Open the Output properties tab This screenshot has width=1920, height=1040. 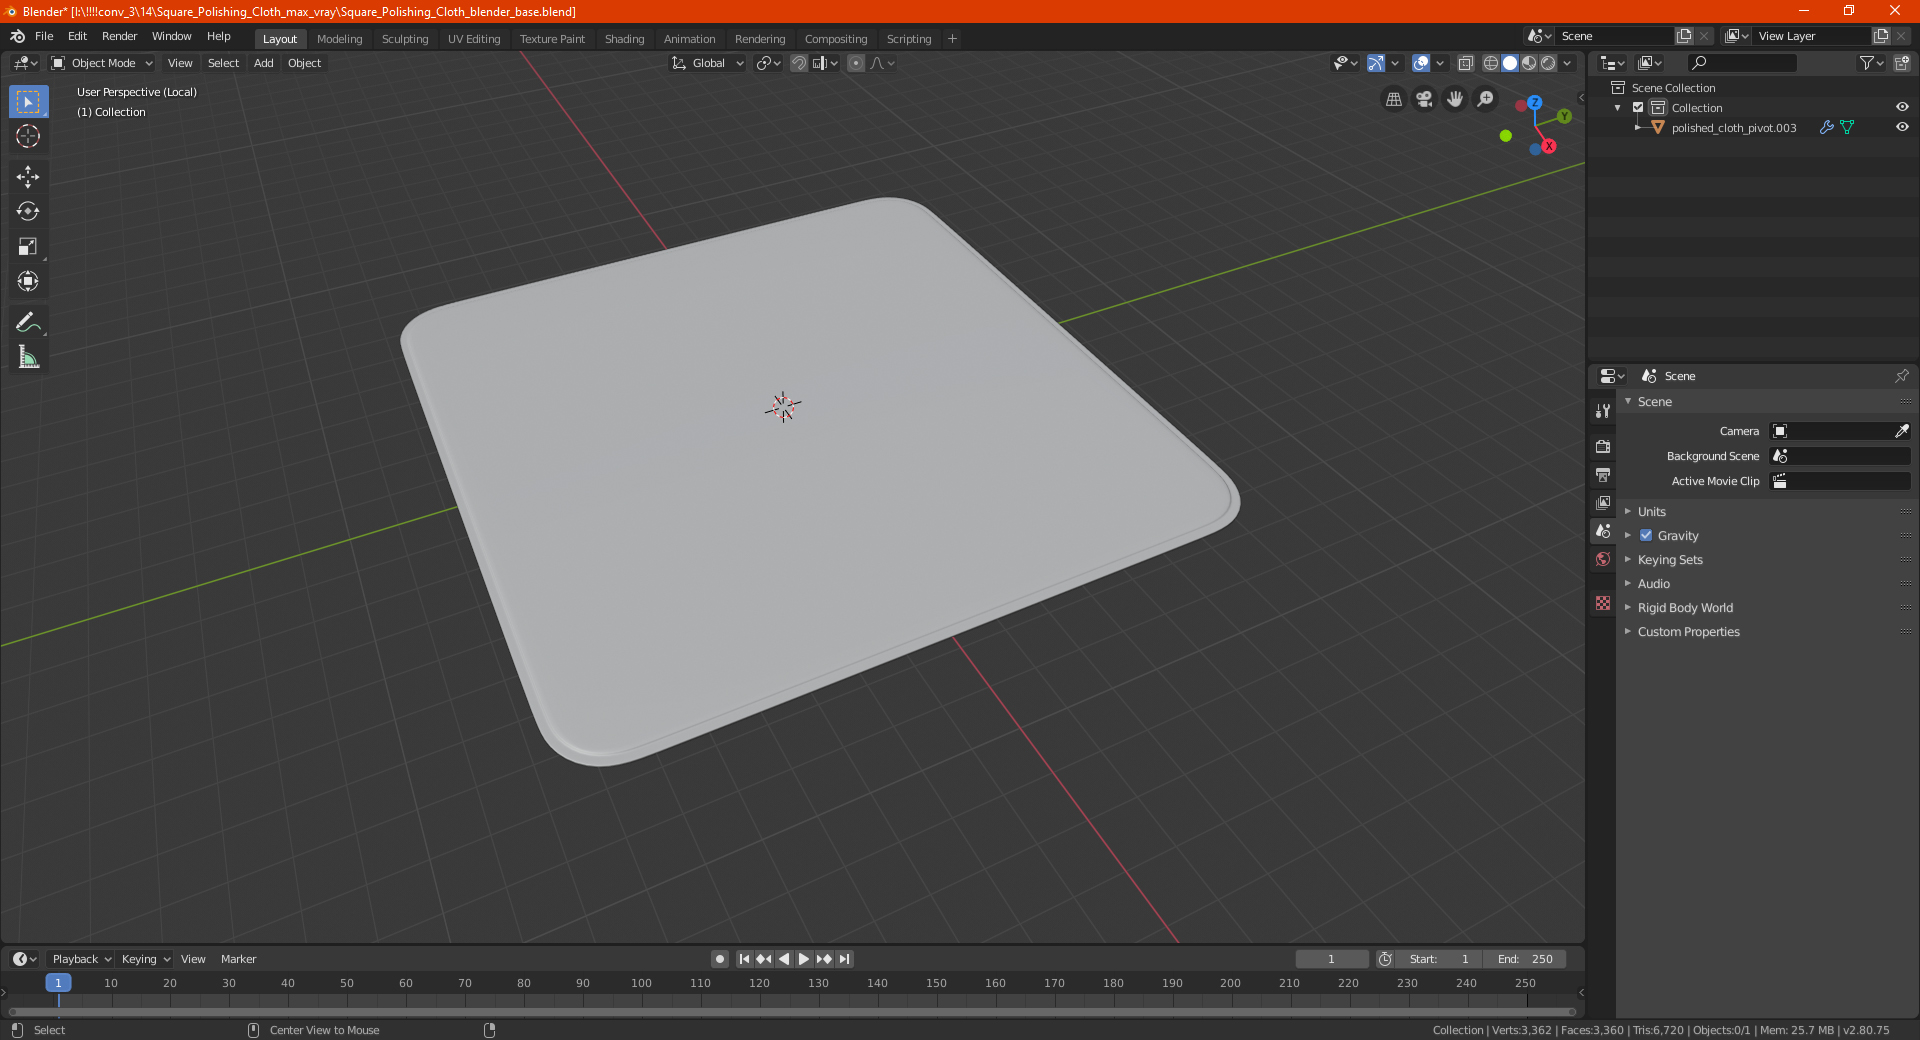[x=1603, y=474]
